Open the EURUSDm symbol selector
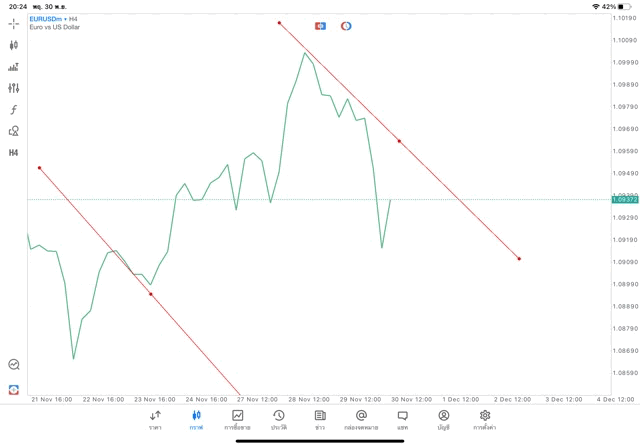The width and height of the screenshot is (640, 447). click(x=47, y=19)
